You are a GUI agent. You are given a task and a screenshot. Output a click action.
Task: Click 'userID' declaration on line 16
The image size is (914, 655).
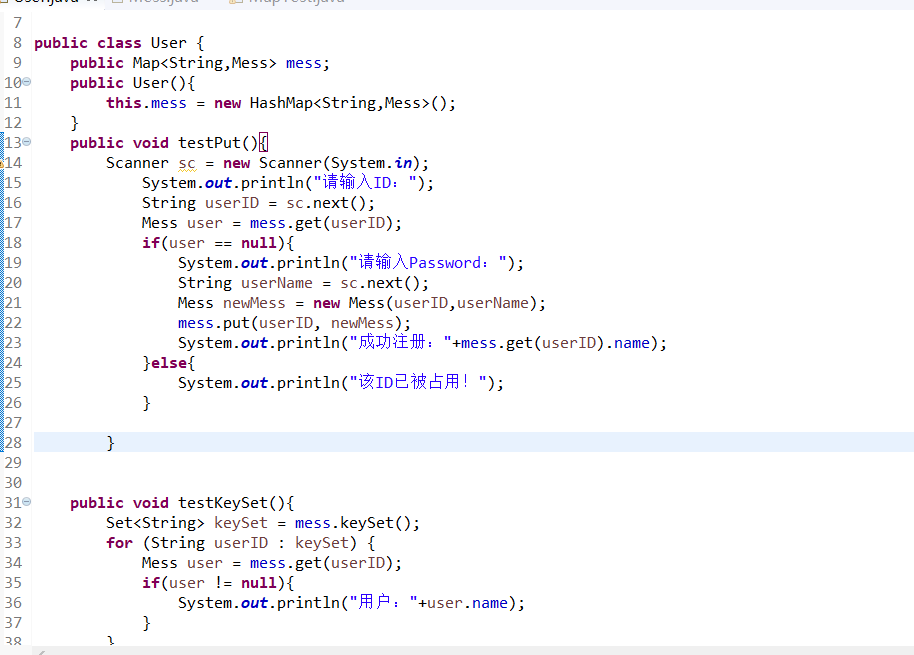pos(232,203)
